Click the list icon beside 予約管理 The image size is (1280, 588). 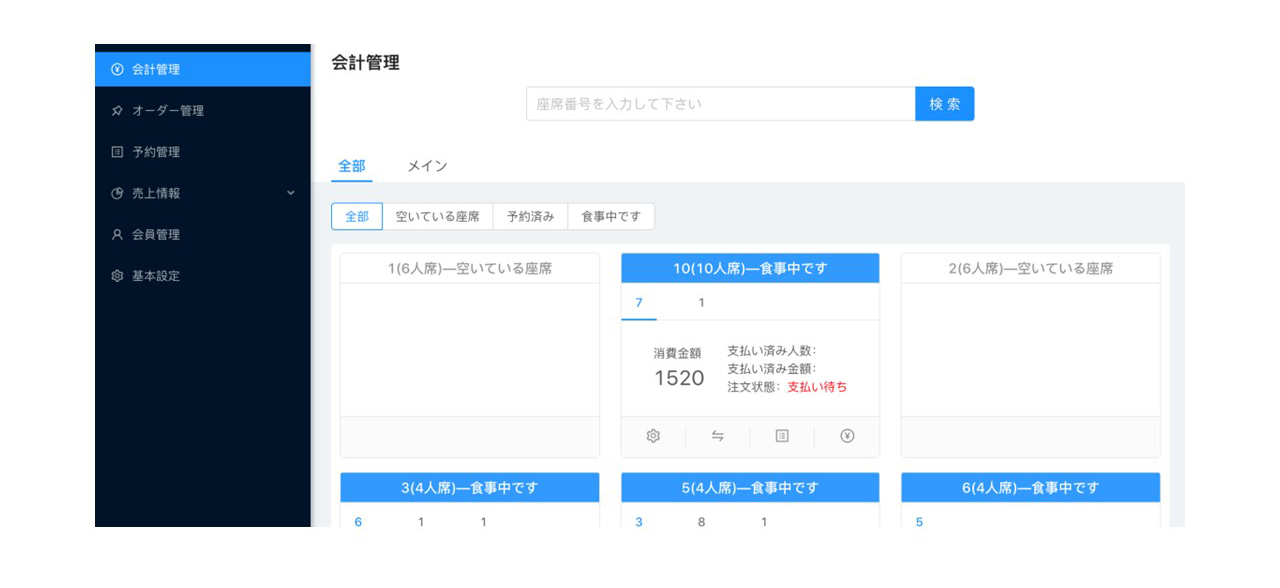pyautogui.click(x=117, y=152)
